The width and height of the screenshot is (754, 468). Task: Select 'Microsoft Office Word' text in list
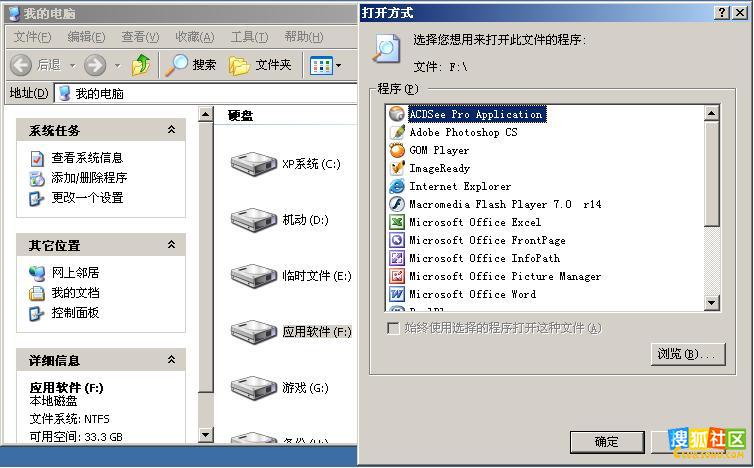click(x=472, y=294)
